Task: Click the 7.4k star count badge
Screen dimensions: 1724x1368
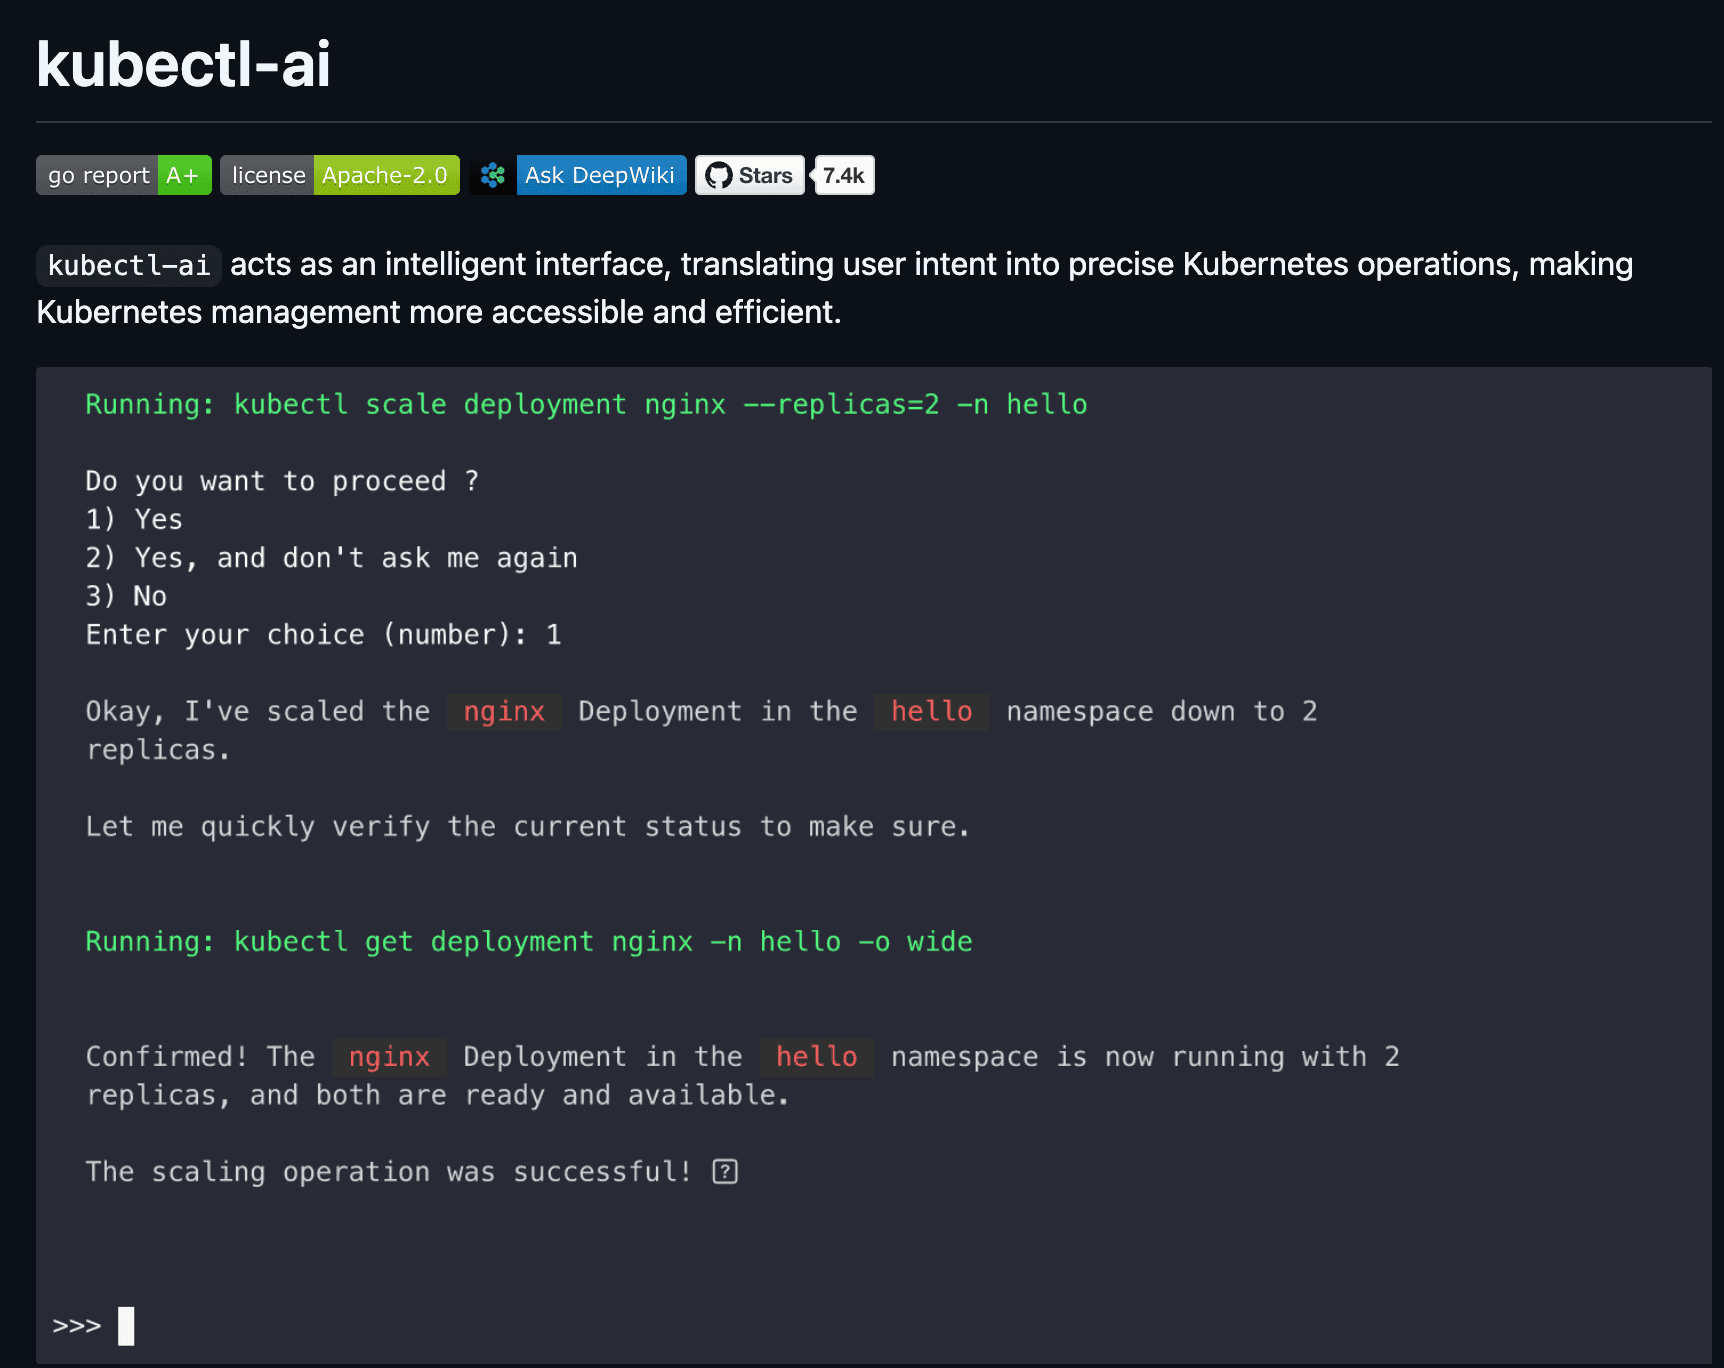Action: 843,175
